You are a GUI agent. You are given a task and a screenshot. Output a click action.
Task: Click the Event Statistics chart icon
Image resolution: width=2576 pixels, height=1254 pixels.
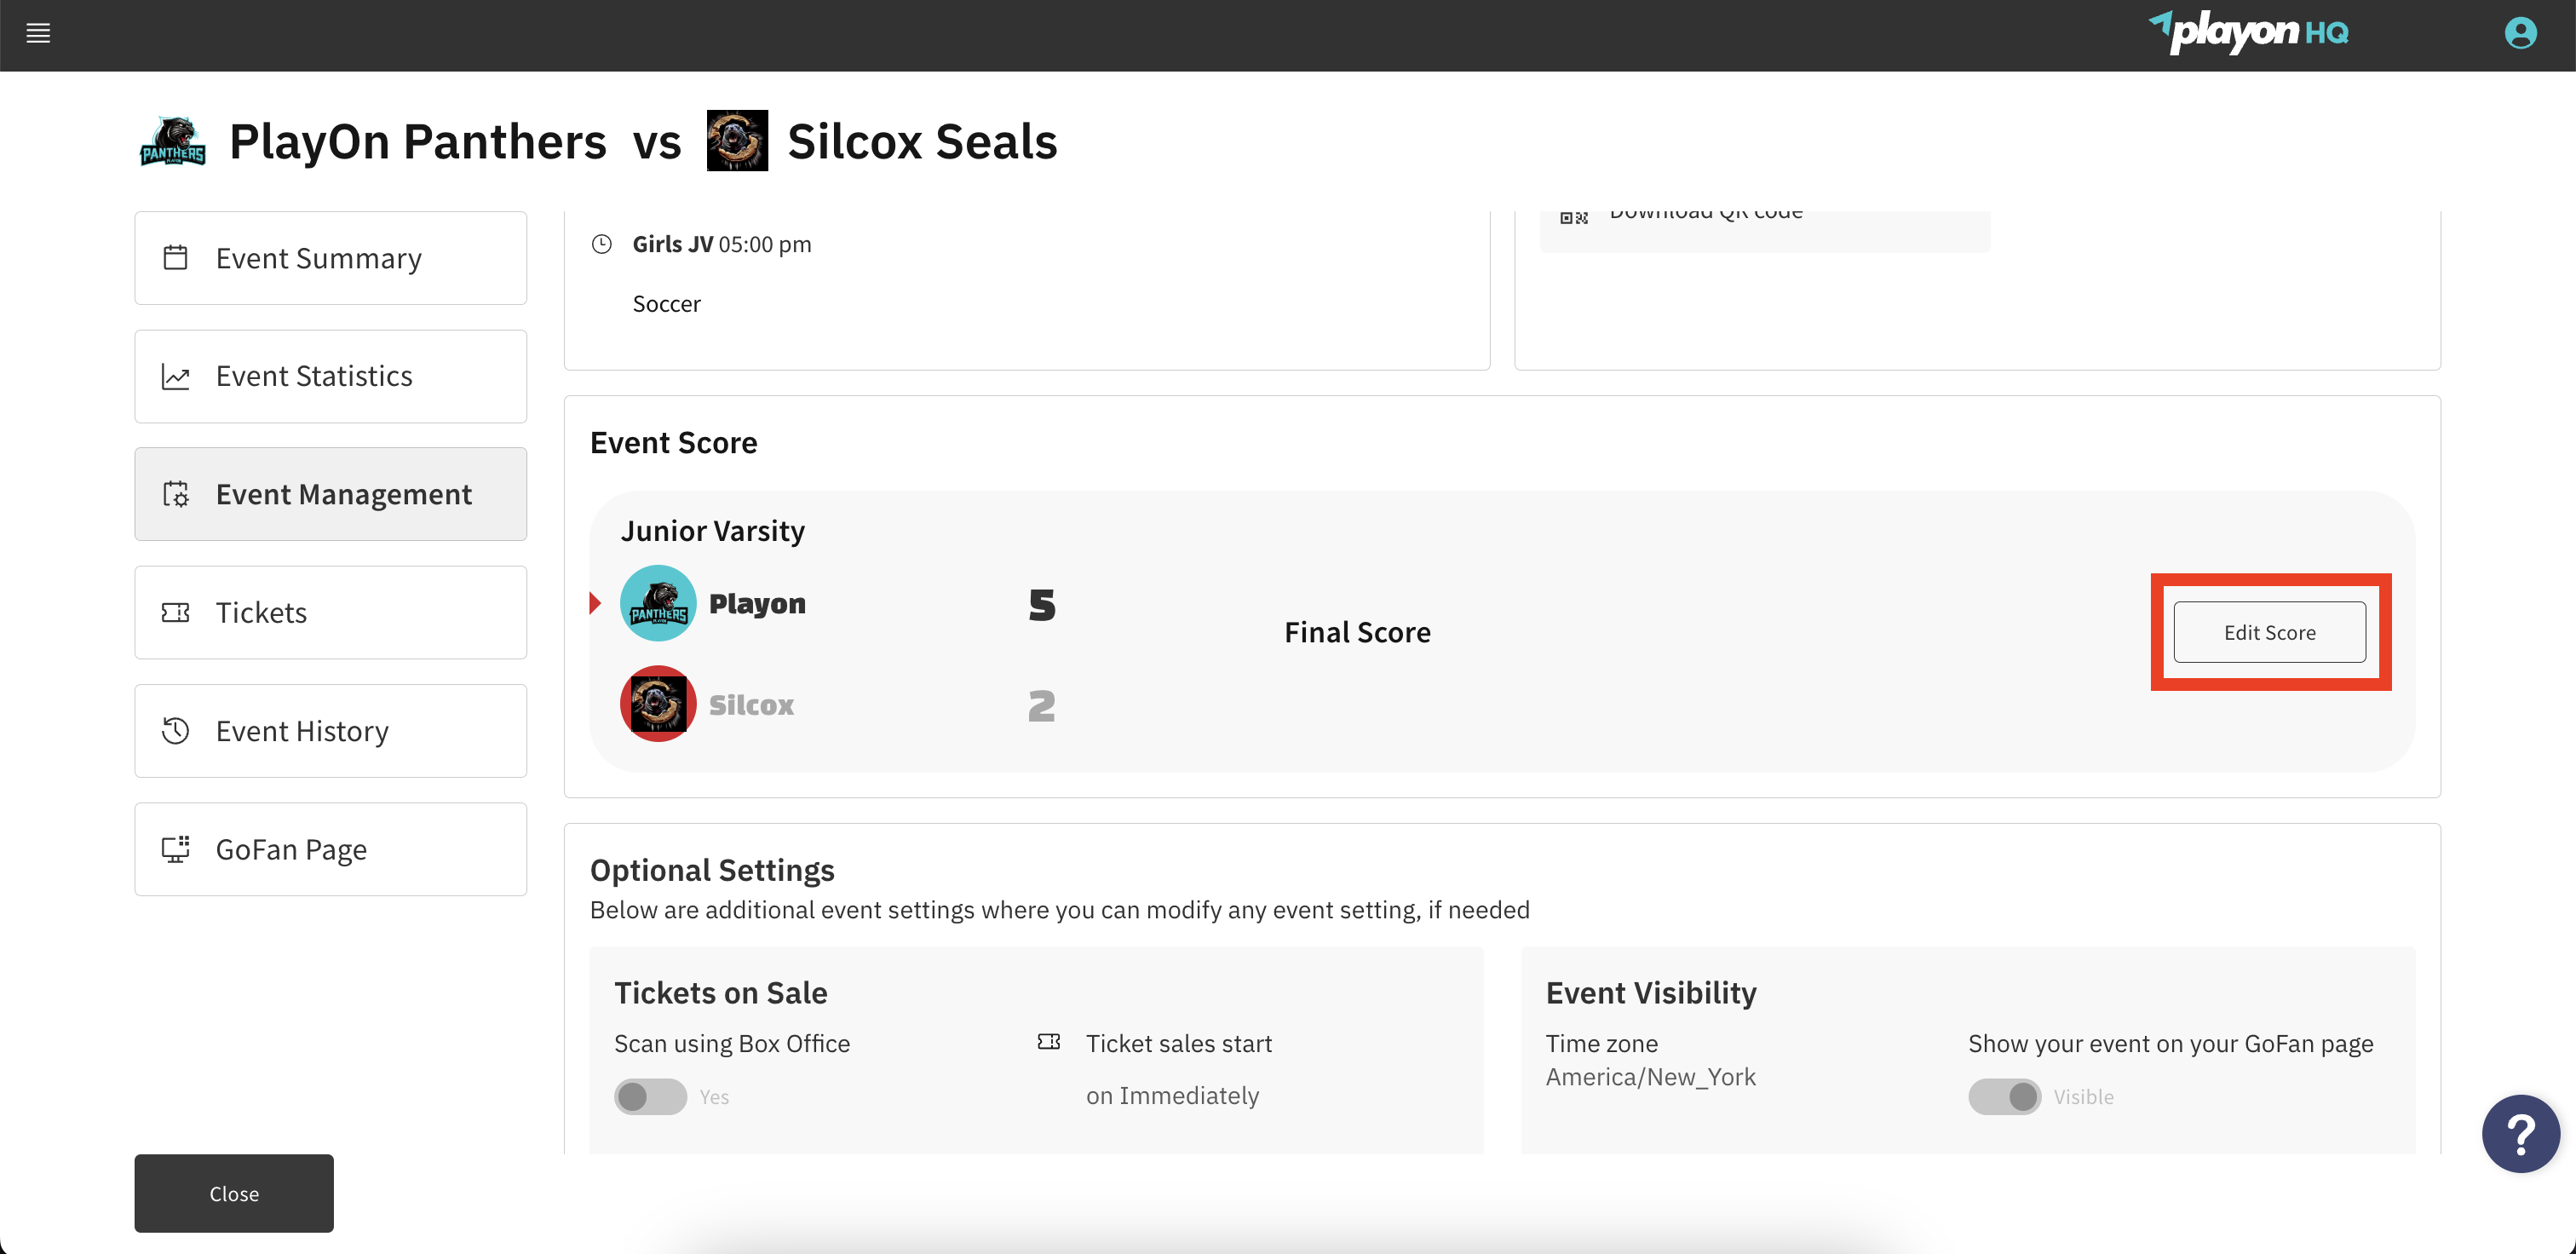point(176,375)
